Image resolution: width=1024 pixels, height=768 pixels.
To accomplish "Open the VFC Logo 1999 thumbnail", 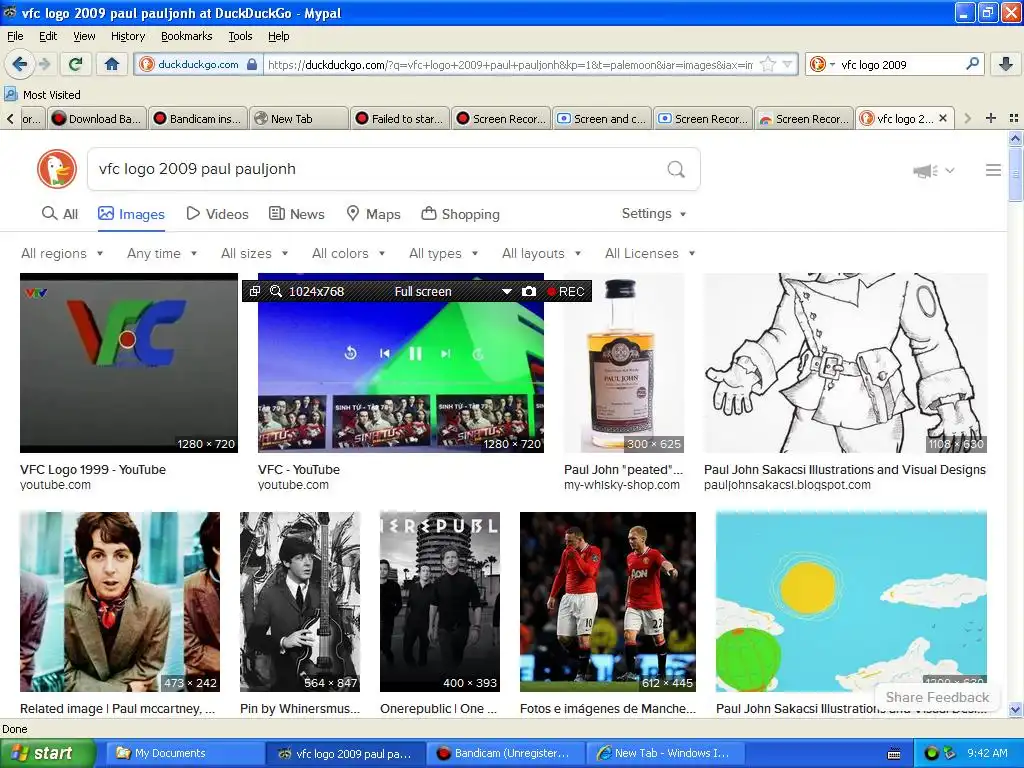I will (129, 362).
